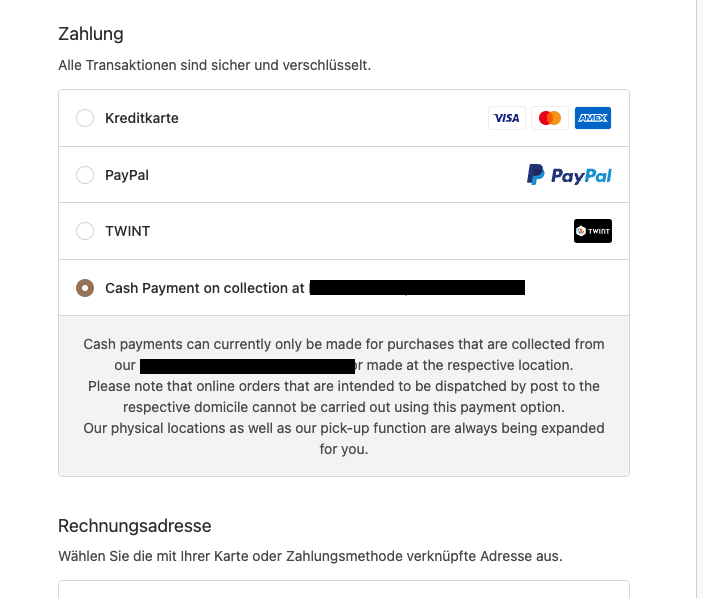Click the "Cash Payment on collection at" label

(205, 288)
